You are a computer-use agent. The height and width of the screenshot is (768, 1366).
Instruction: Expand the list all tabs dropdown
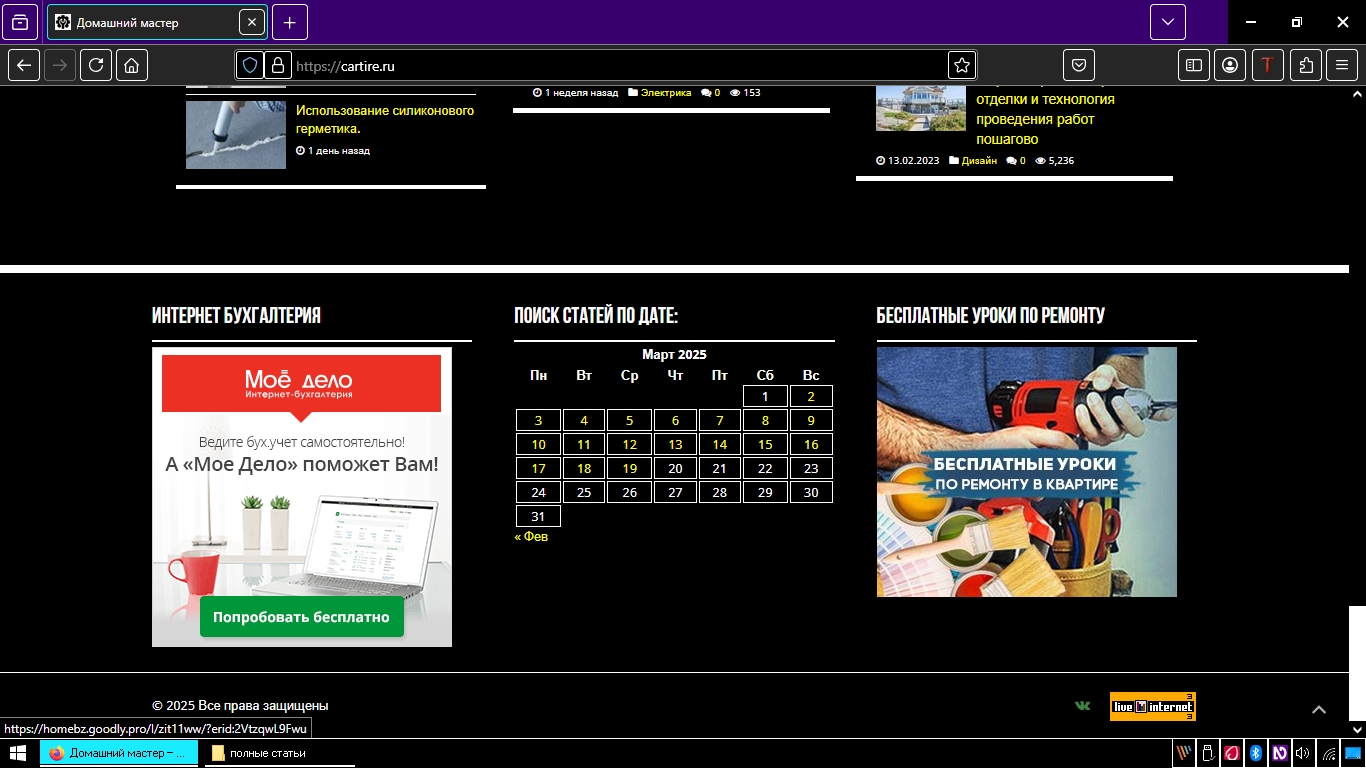tap(1167, 22)
